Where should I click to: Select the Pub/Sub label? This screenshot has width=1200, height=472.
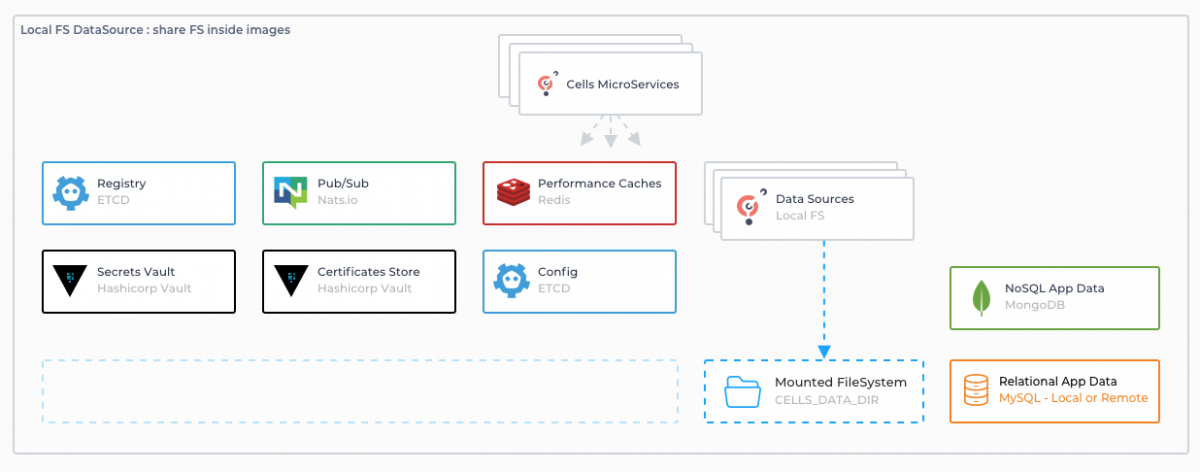point(342,184)
